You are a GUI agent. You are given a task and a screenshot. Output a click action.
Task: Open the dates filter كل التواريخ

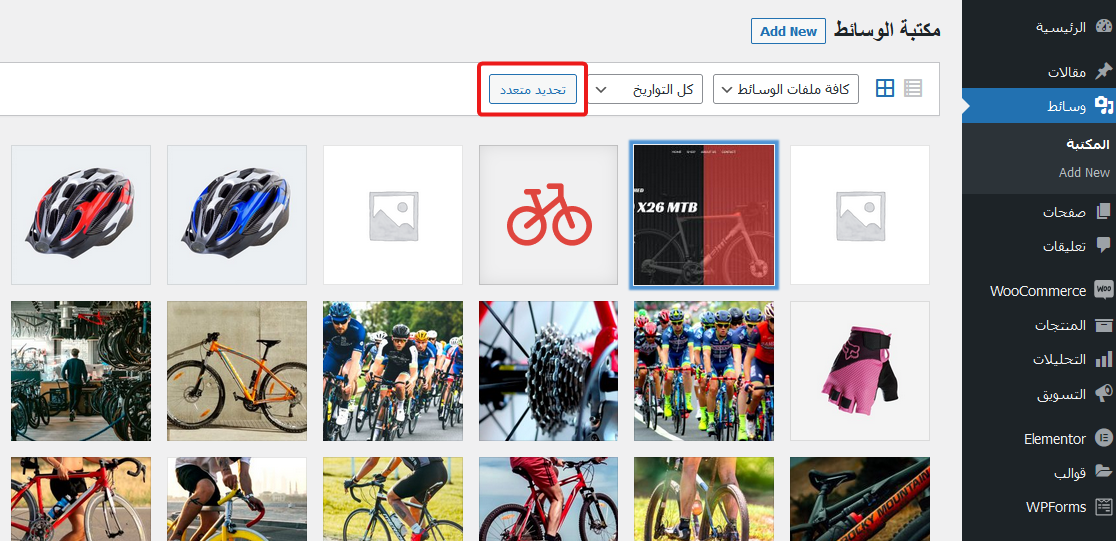(645, 89)
